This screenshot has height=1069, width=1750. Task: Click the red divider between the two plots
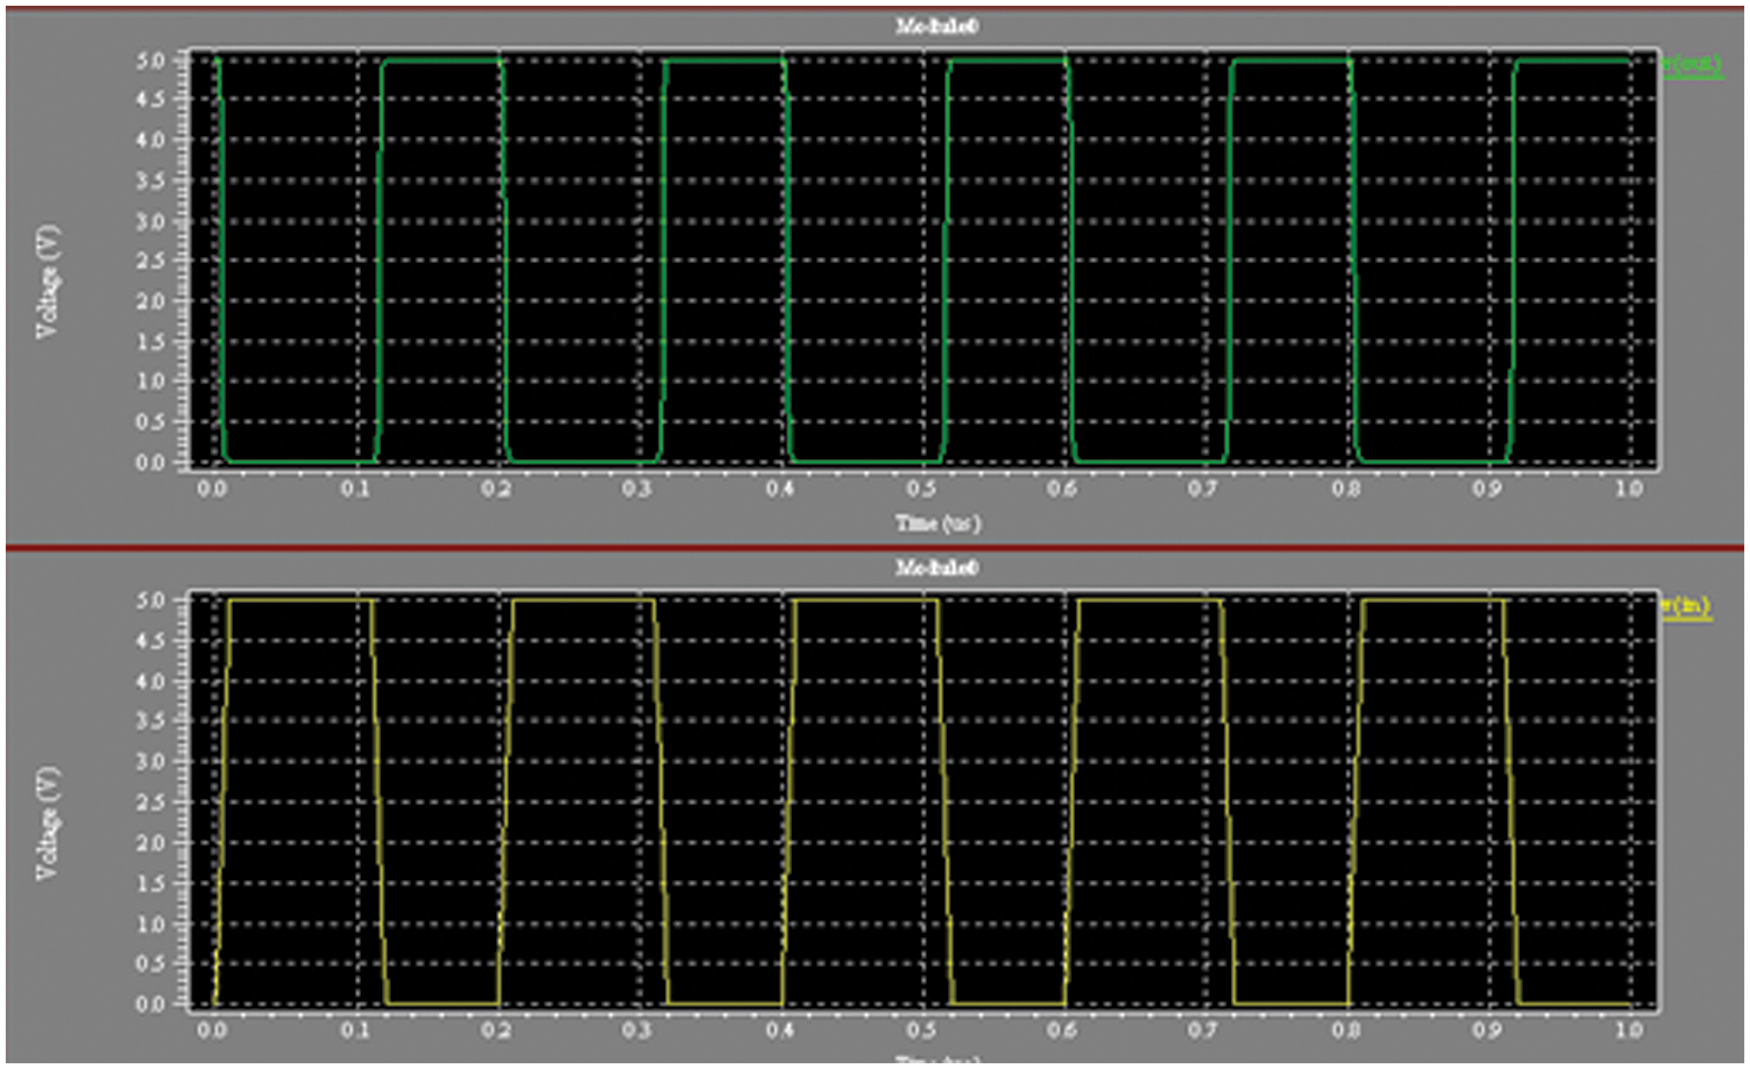875,548
